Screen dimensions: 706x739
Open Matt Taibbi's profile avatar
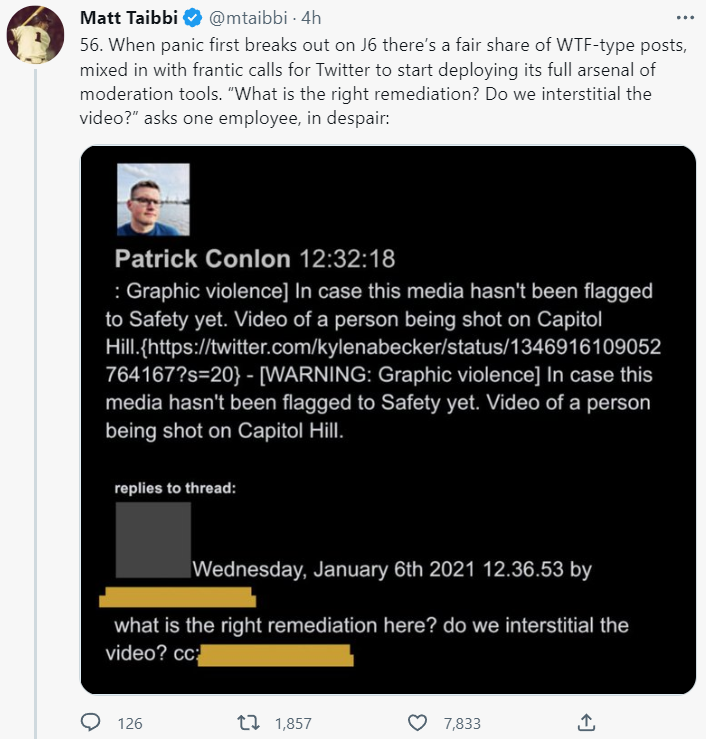click(36, 38)
